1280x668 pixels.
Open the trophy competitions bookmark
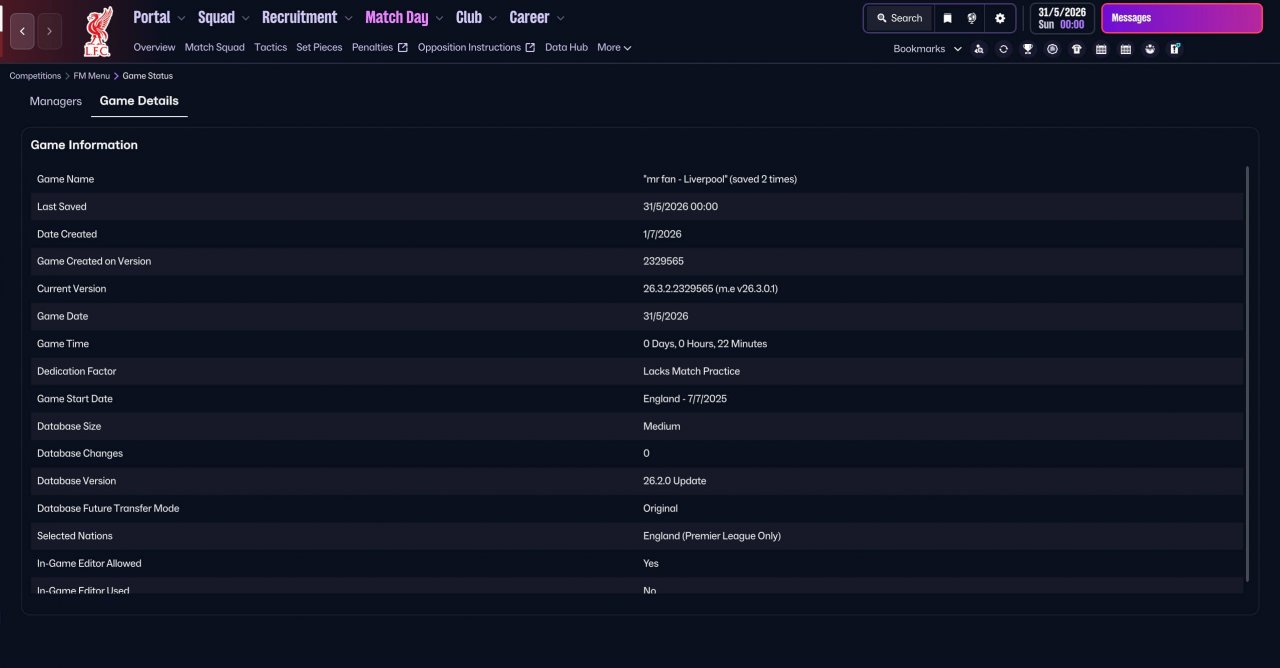(1028, 49)
